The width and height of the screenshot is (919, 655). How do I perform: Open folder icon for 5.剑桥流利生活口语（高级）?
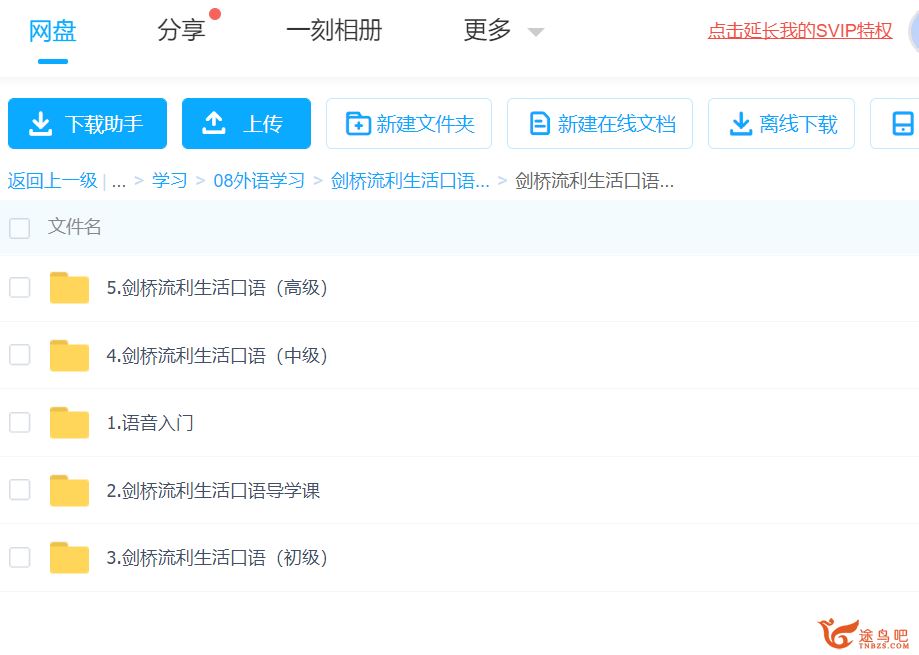point(69,288)
